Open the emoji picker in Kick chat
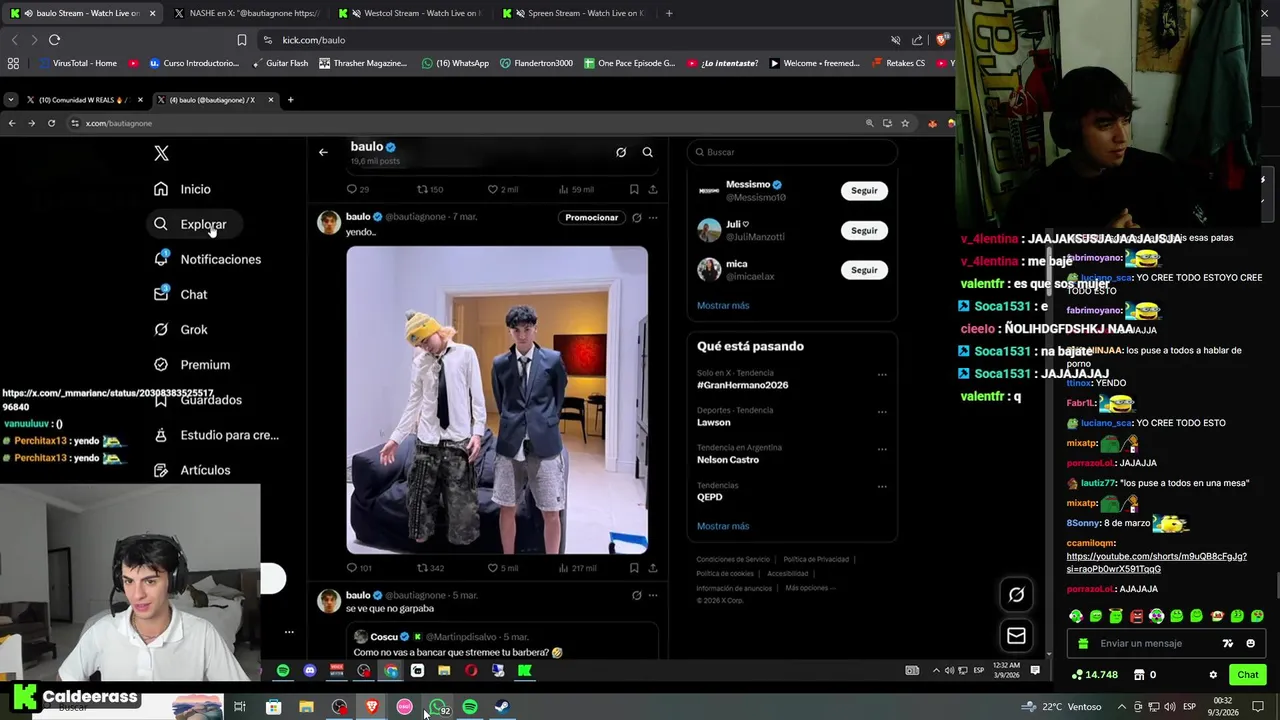 [x=1250, y=644]
